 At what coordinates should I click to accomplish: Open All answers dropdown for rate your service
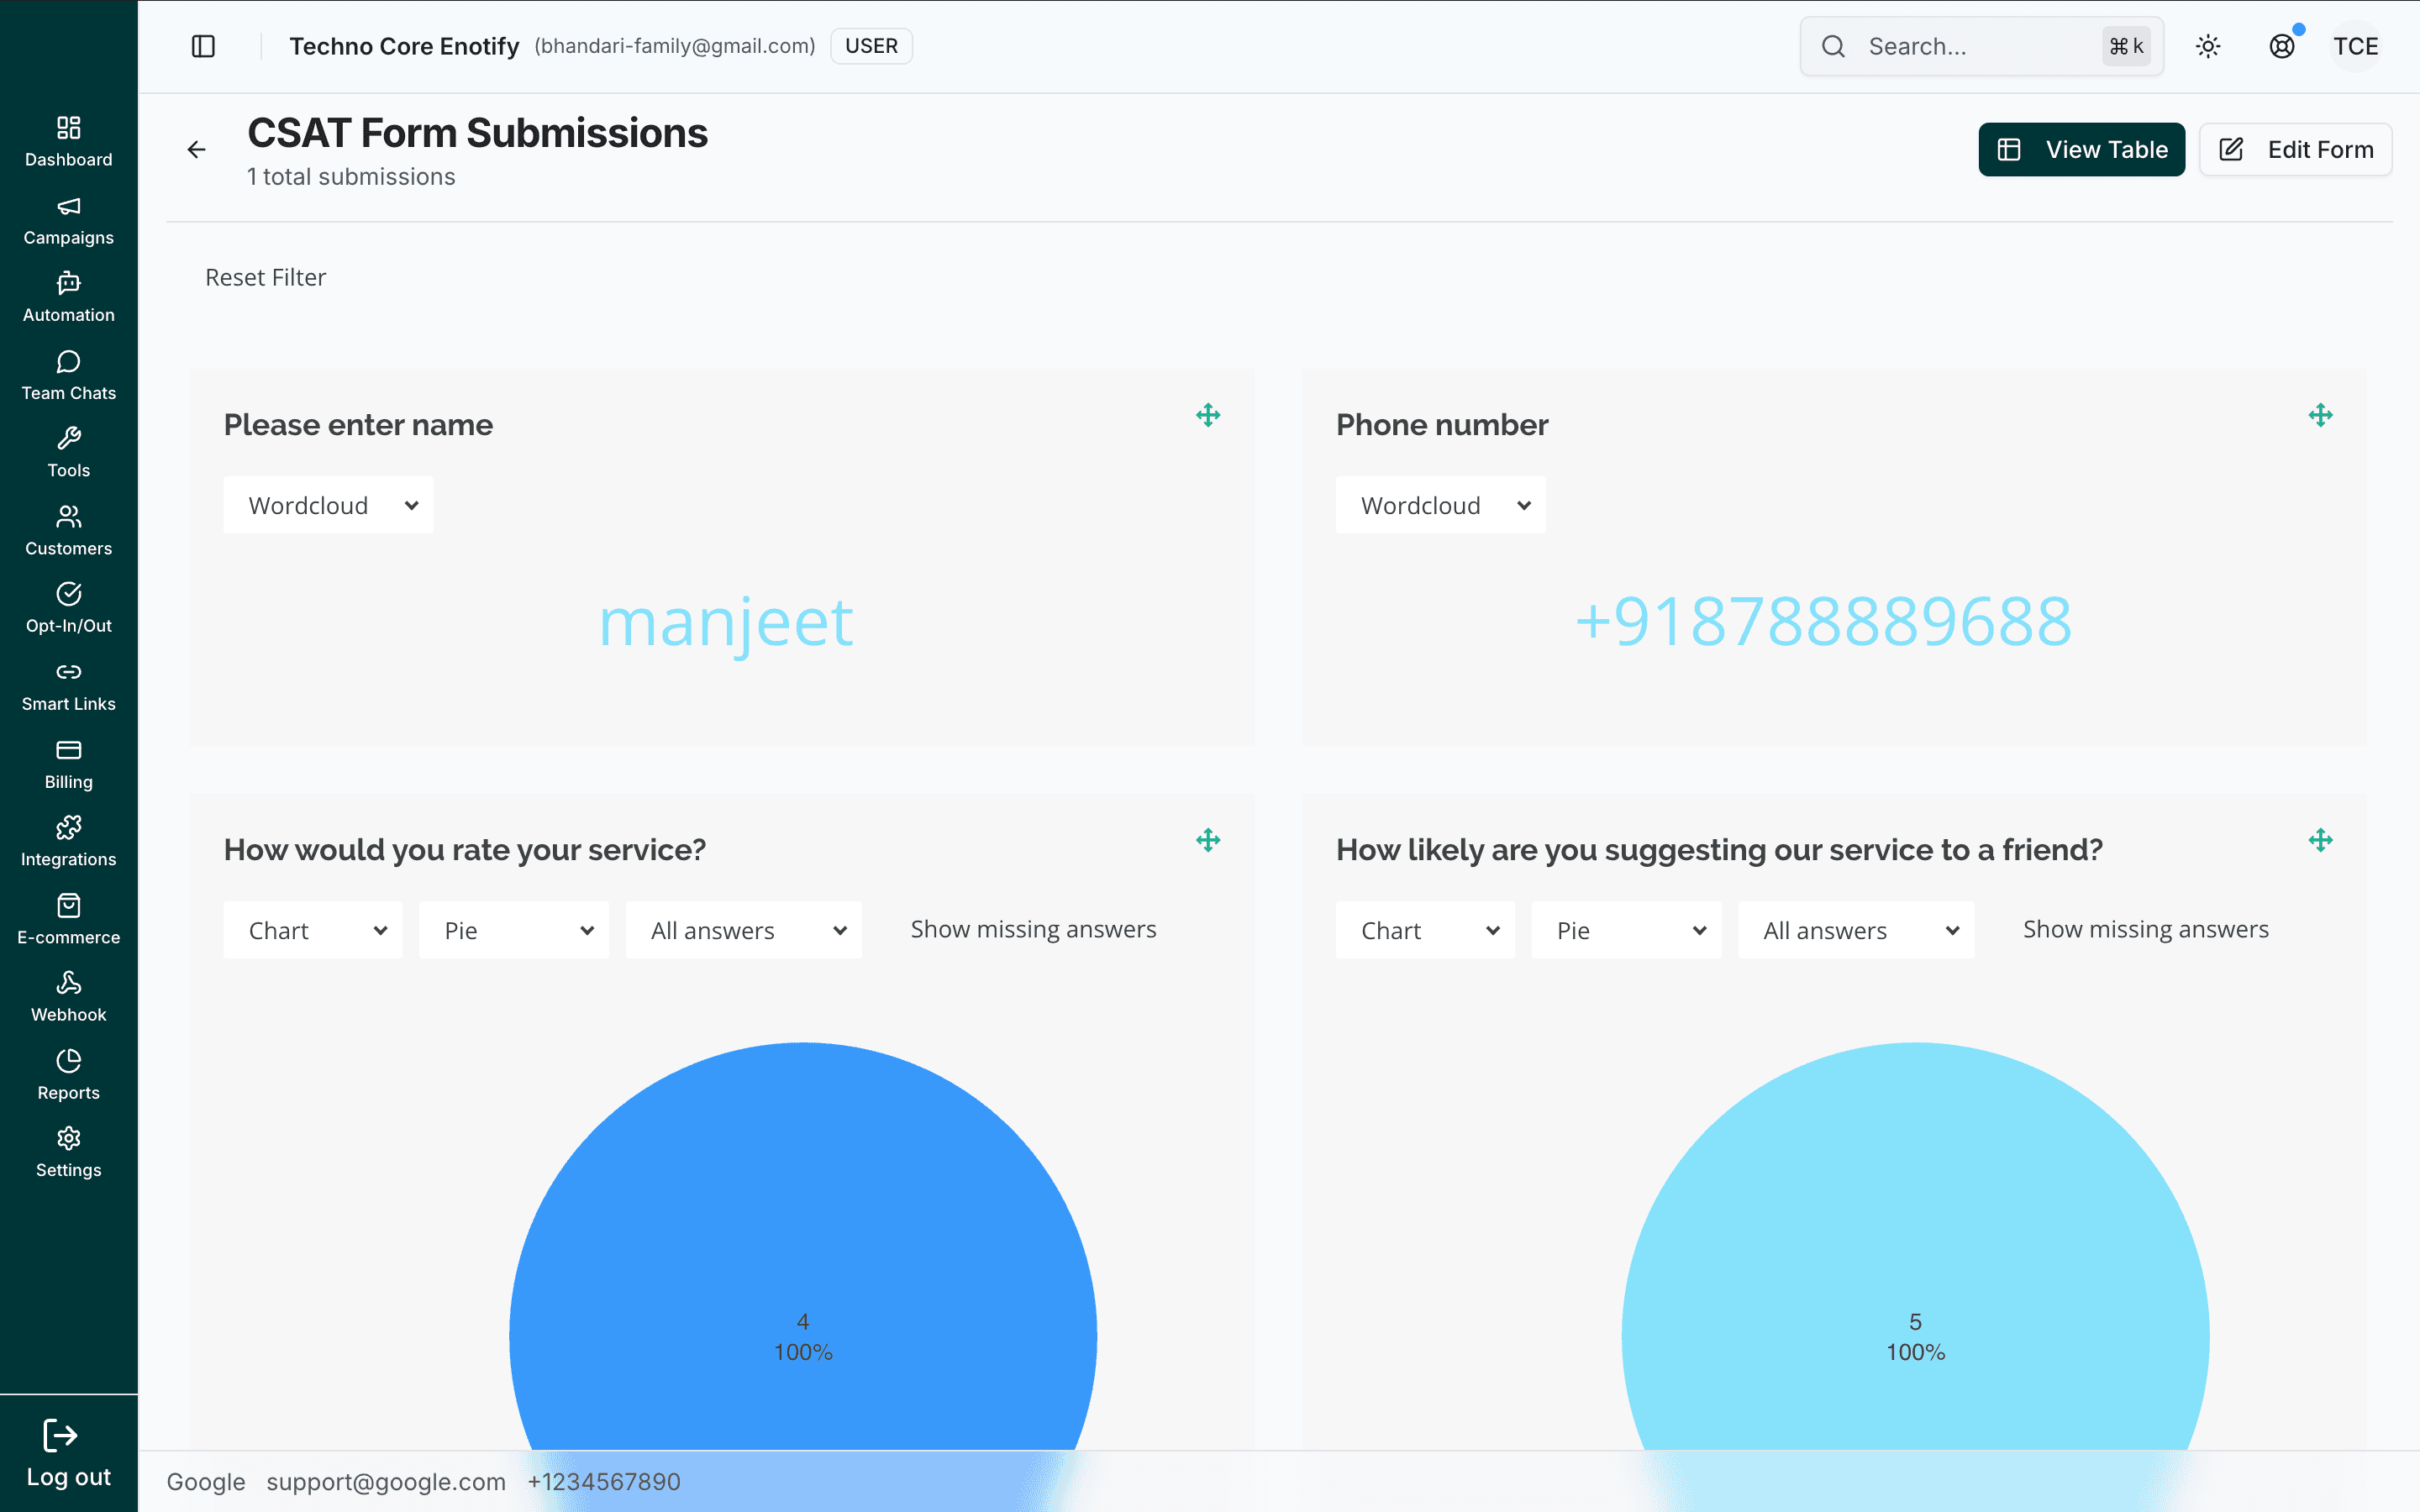pos(744,930)
